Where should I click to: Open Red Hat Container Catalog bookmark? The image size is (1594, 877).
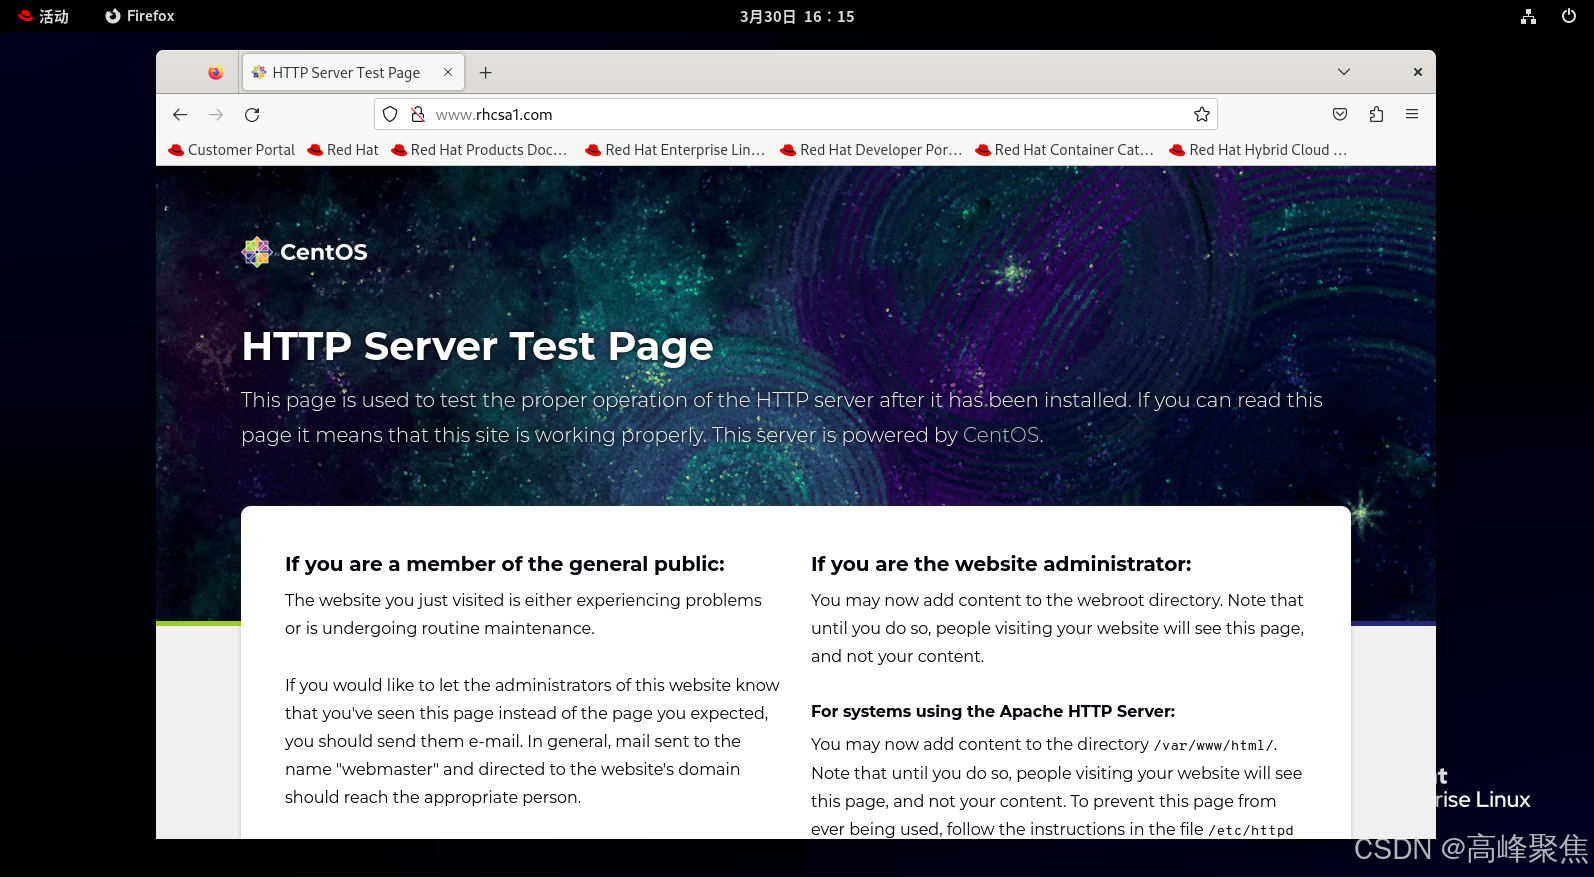1065,150
